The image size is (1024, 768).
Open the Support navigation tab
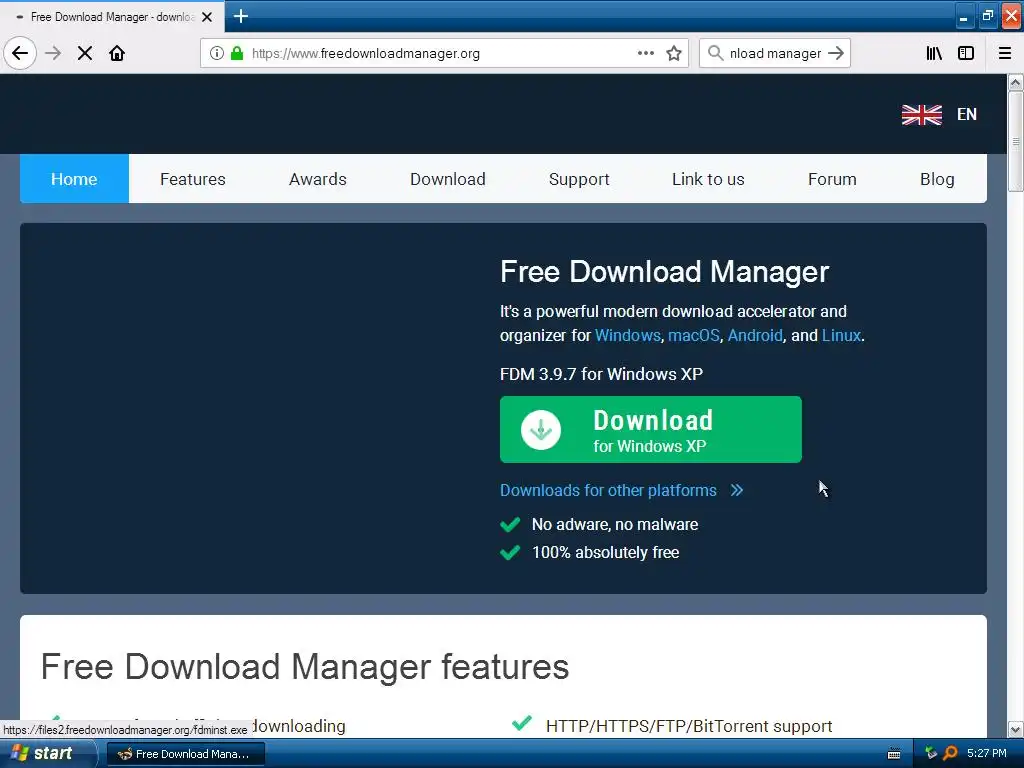tap(579, 179)
